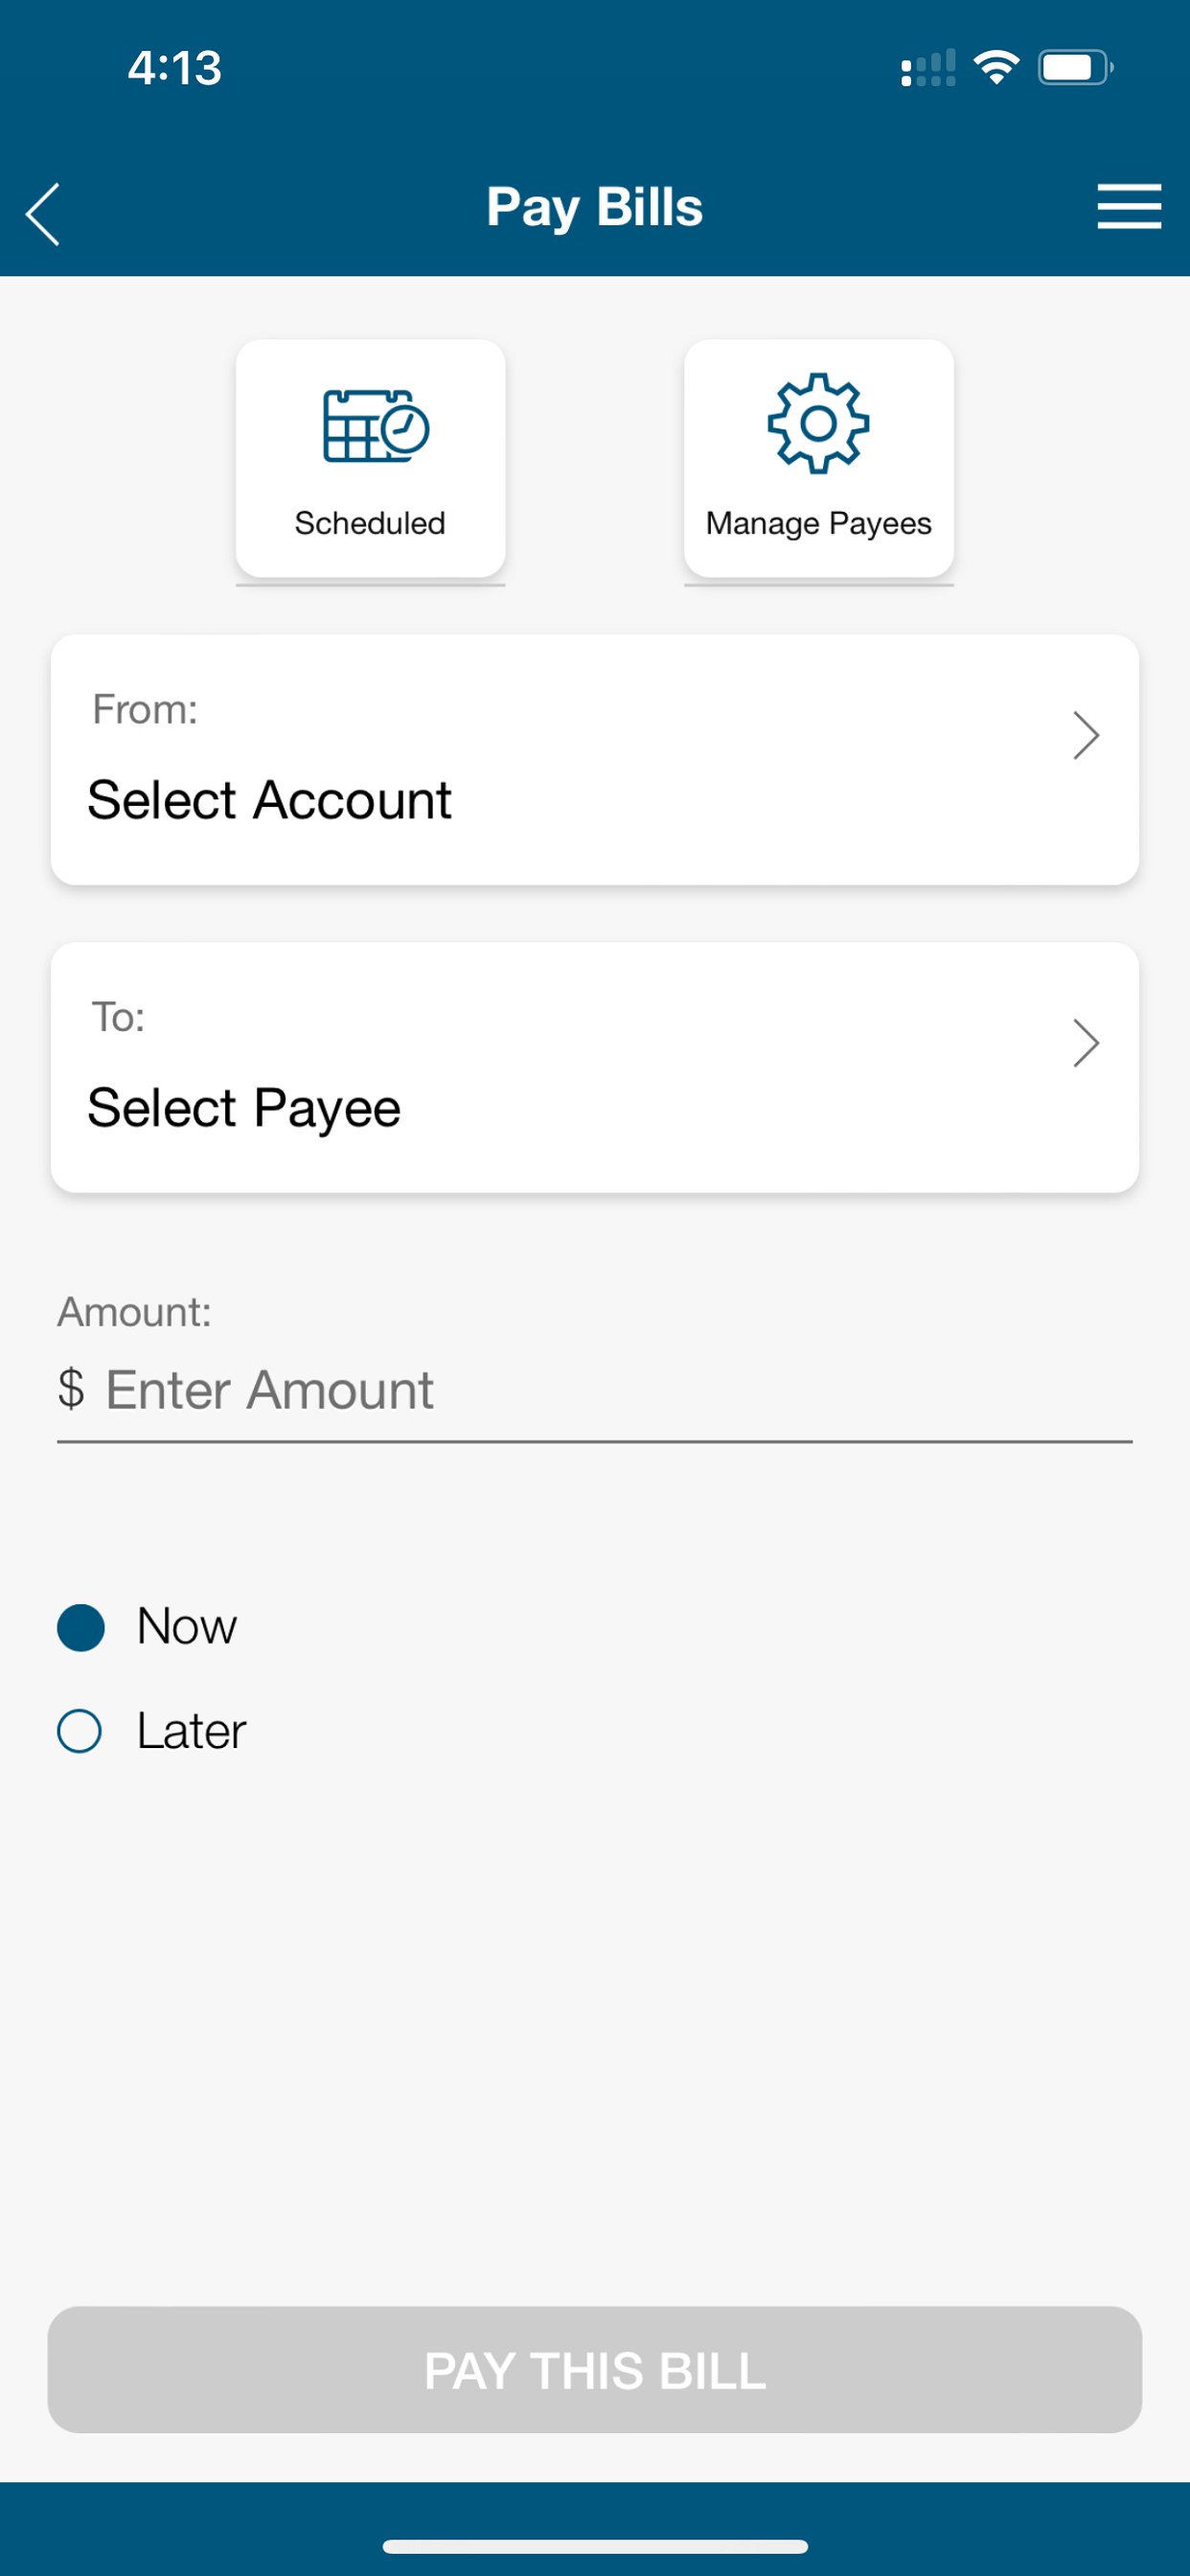Tap the battery indicator icon
This screenshot has width=1190, height=2576.
(1076, 67)
